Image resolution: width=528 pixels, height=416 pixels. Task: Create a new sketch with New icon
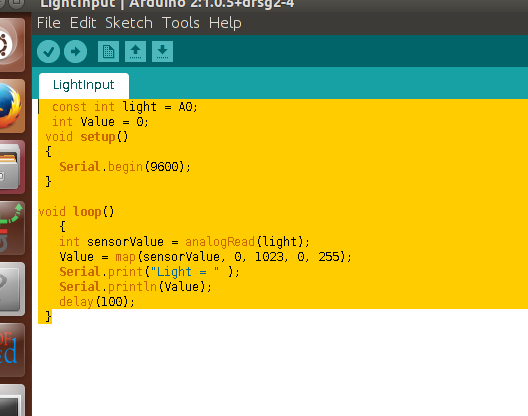[x=108, y=52]
